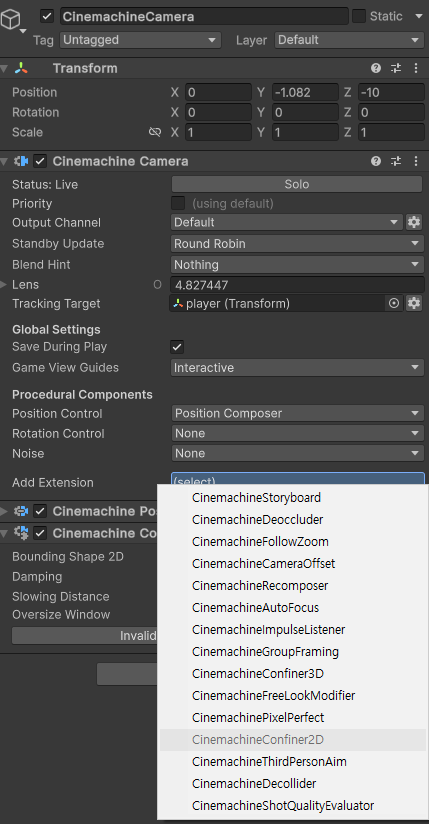This screenshot has width=429, height=824.
Task: Select CinemachineFreeLookModifier extension
Action: pos(293,696)
